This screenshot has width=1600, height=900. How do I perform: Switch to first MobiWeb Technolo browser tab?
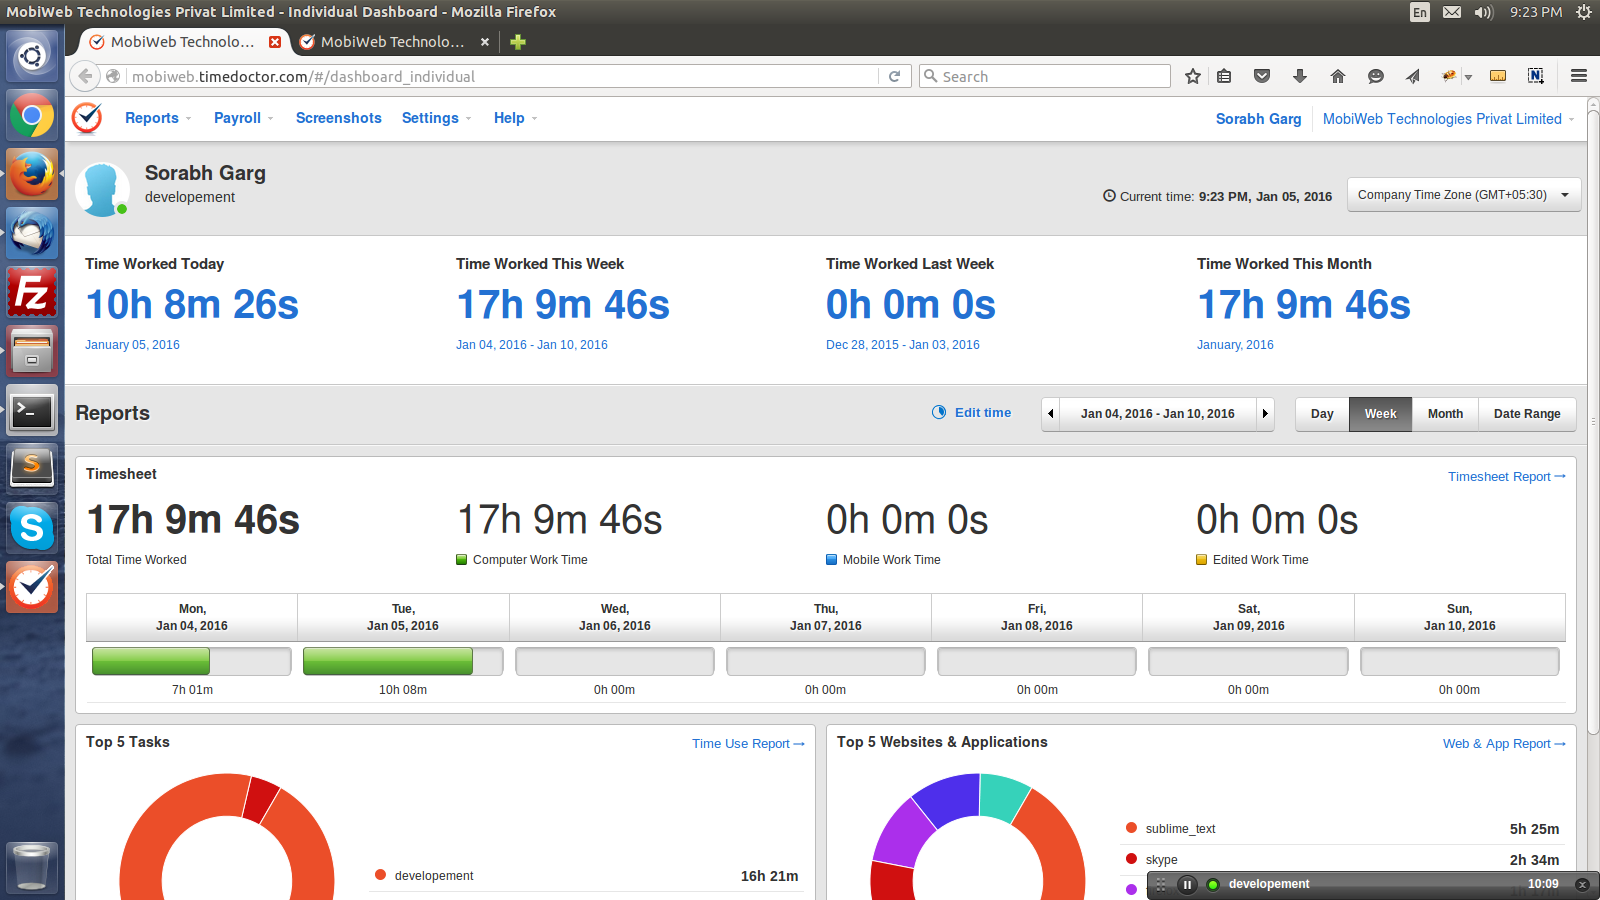(x=182, y=42)
